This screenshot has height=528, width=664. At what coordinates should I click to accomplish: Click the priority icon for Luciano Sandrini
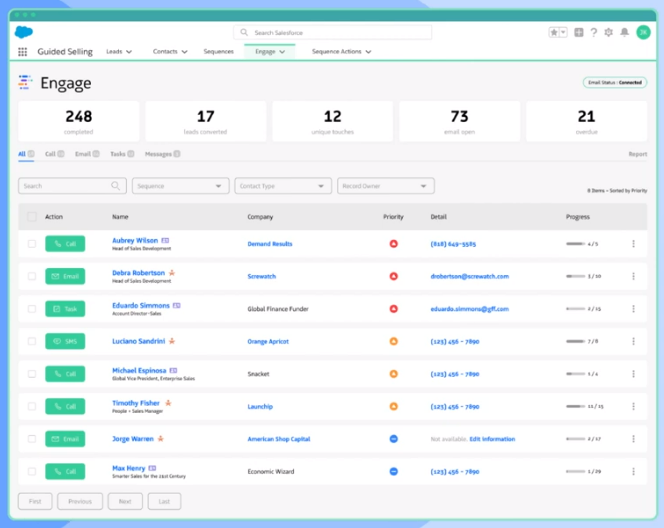click(x=393, y=341)
